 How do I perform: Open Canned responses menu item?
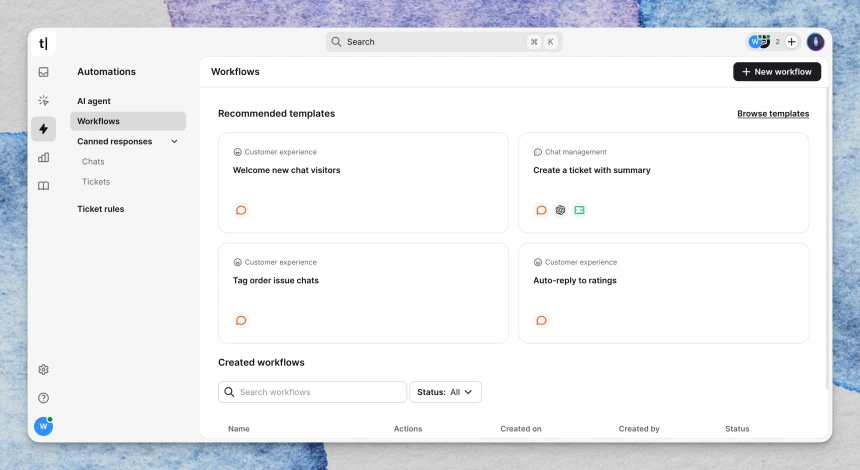coord(115,141)
